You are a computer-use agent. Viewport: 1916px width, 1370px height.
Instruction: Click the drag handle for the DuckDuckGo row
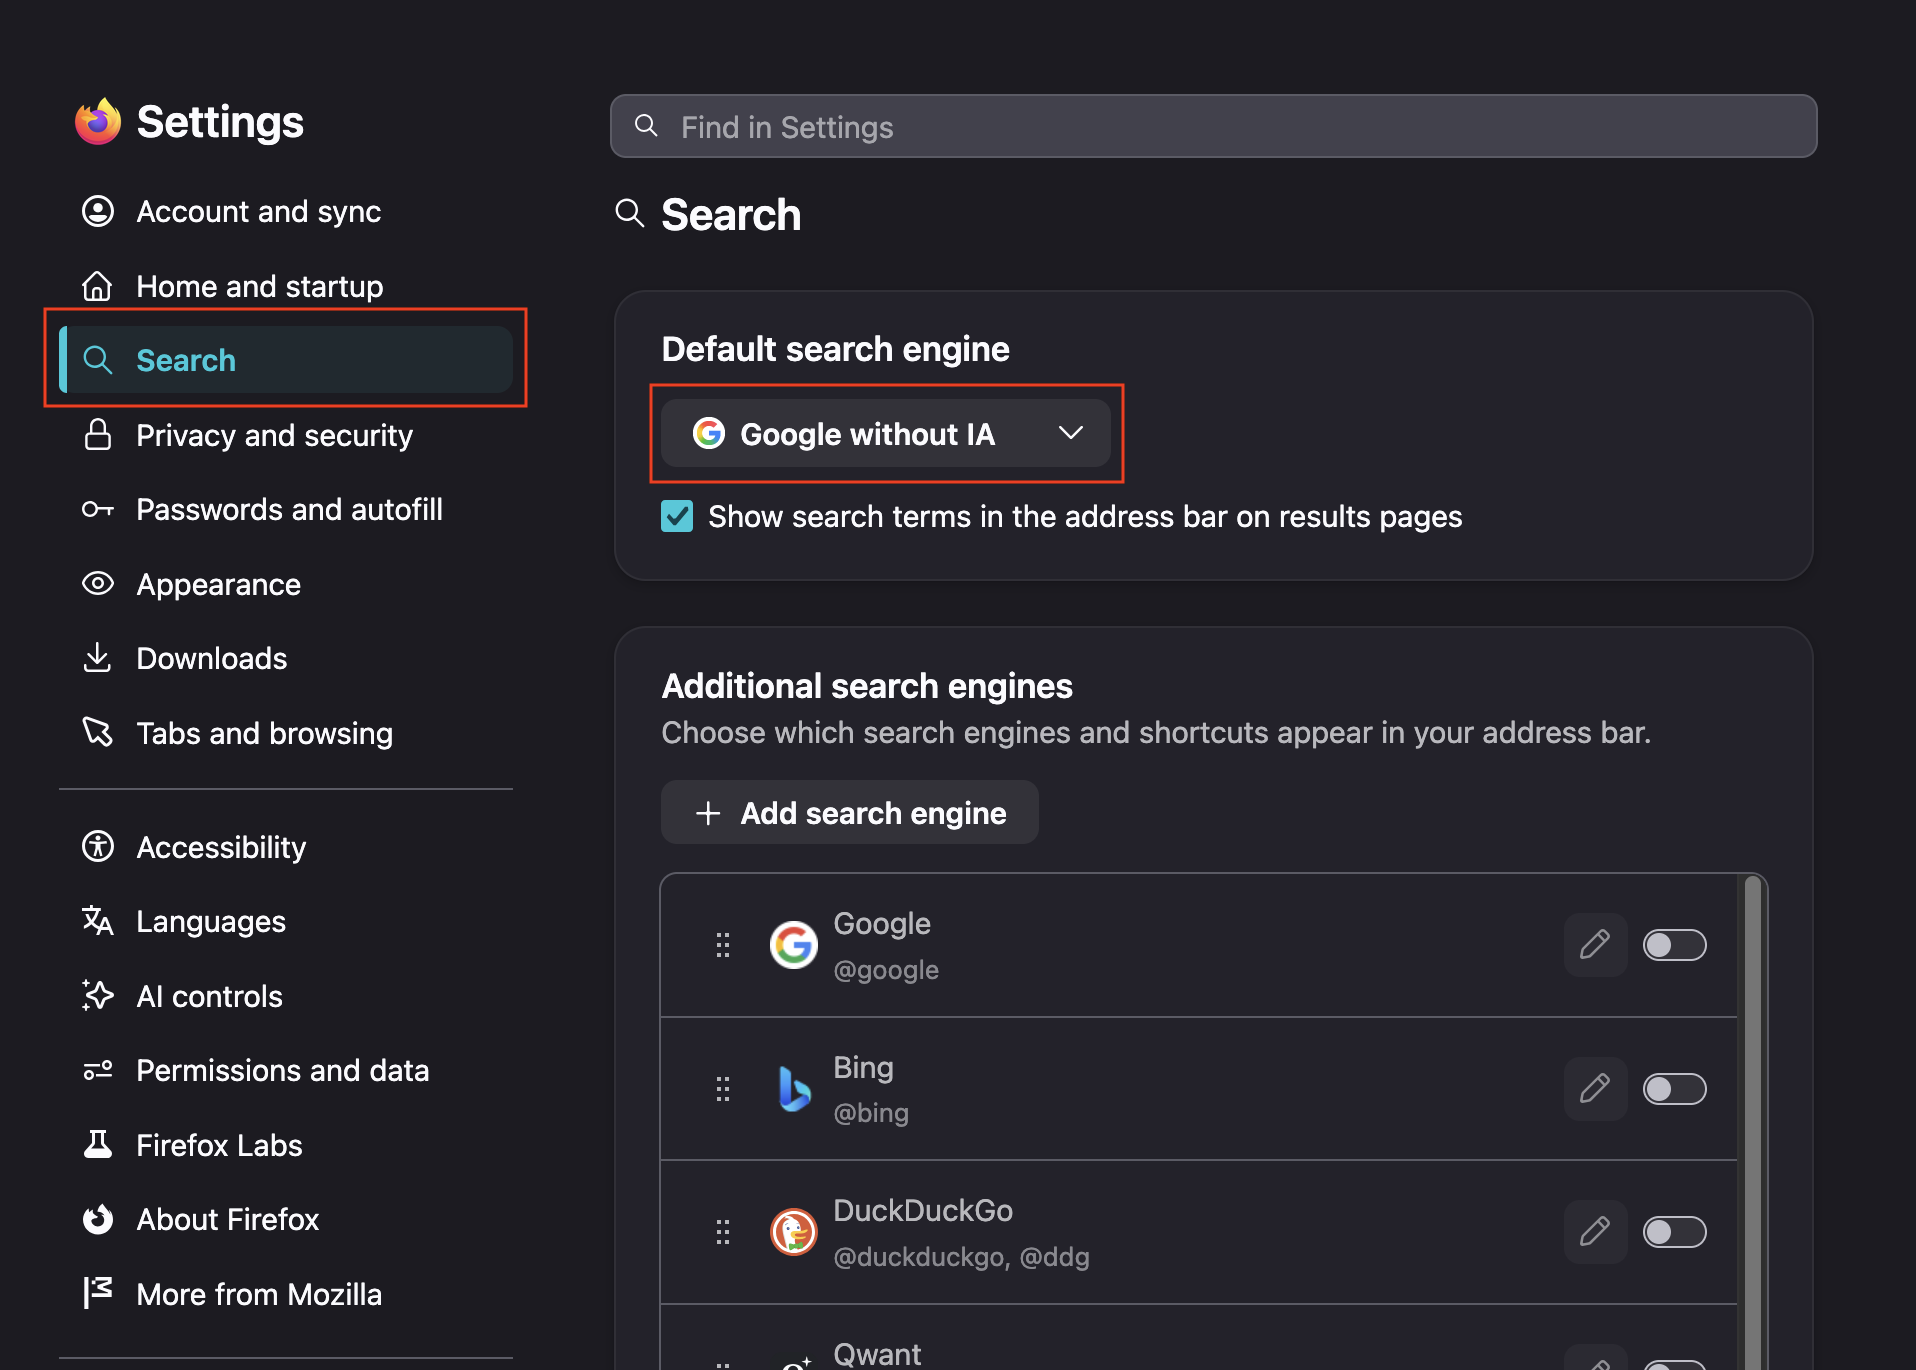coord(723,1232)
